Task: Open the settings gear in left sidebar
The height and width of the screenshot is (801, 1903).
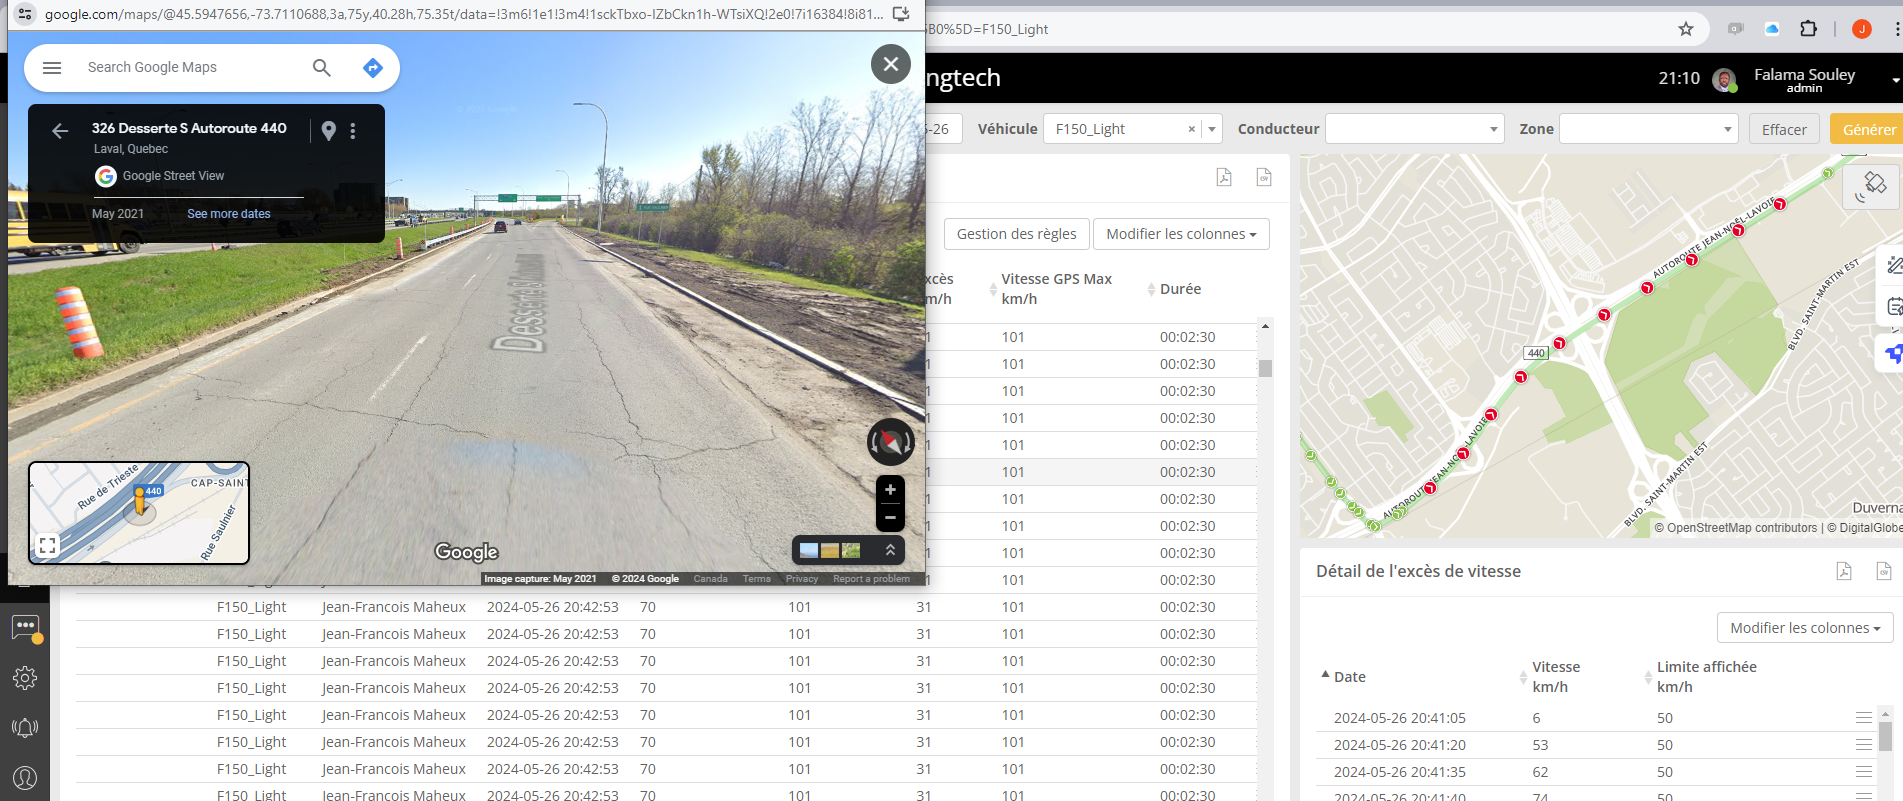Action: [x=25, y=678]
